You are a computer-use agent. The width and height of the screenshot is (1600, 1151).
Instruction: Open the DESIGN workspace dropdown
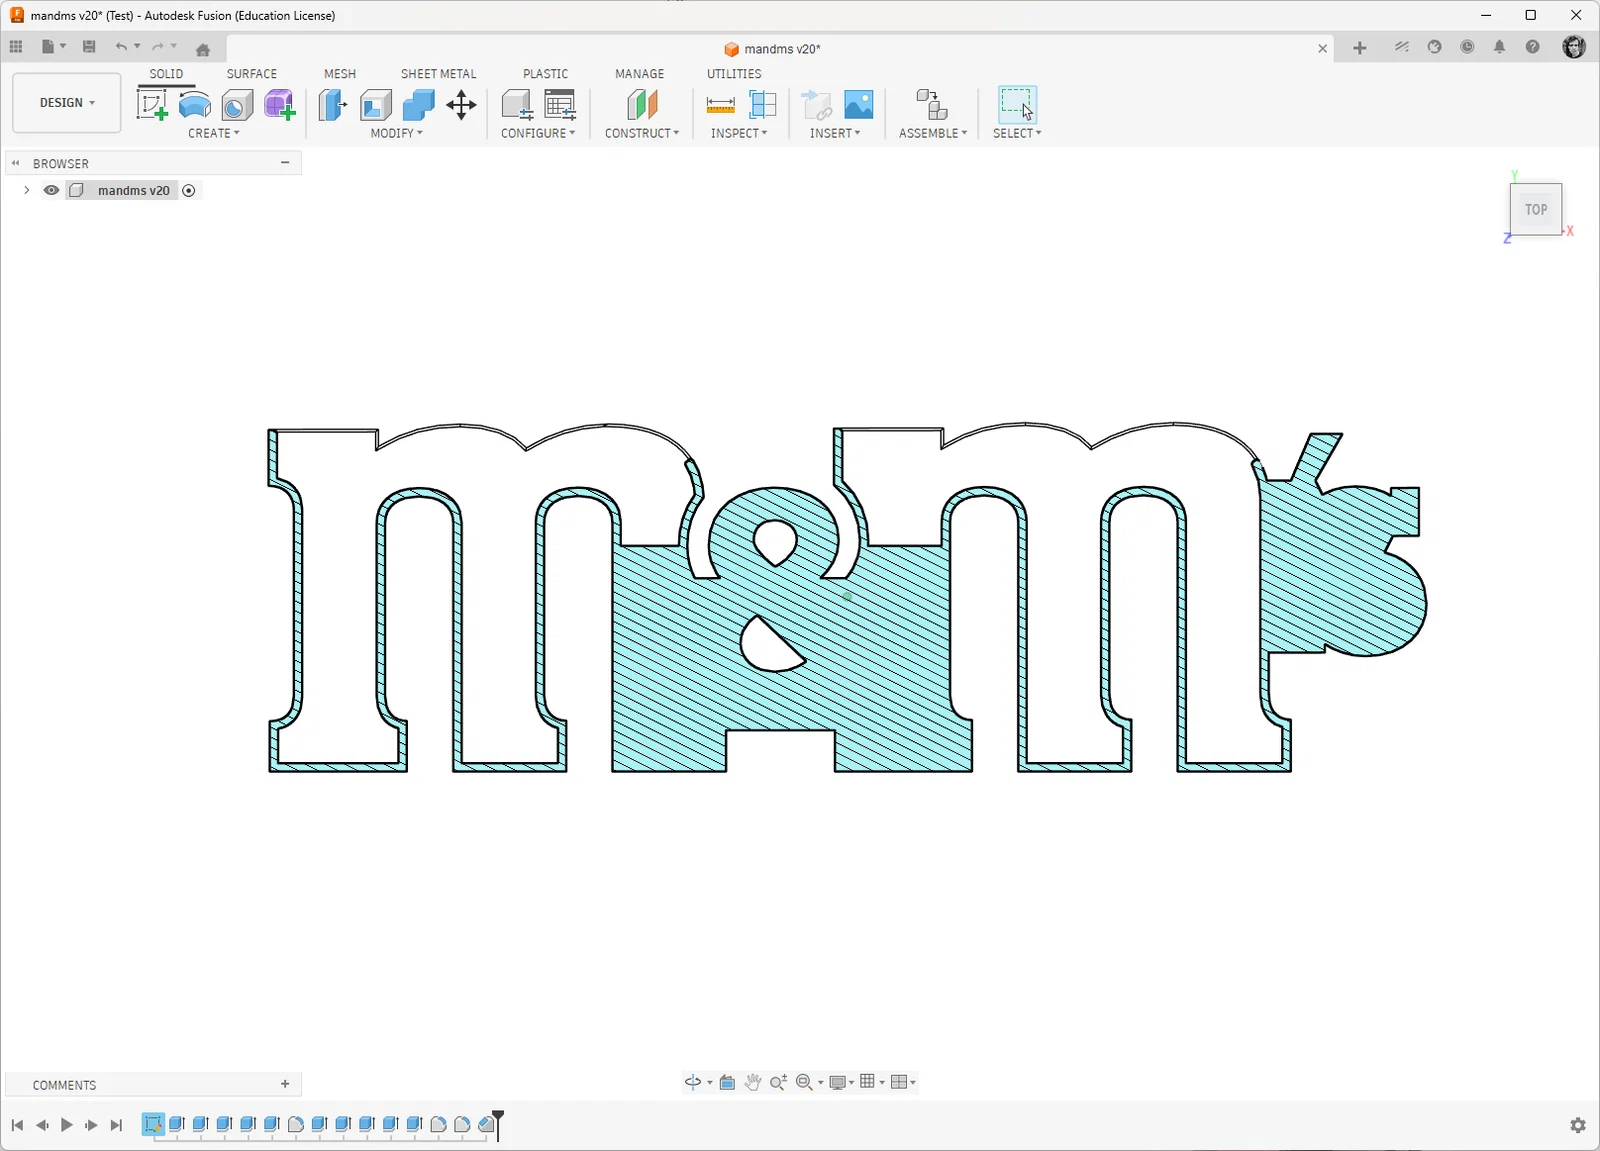(x=67, y=103)
